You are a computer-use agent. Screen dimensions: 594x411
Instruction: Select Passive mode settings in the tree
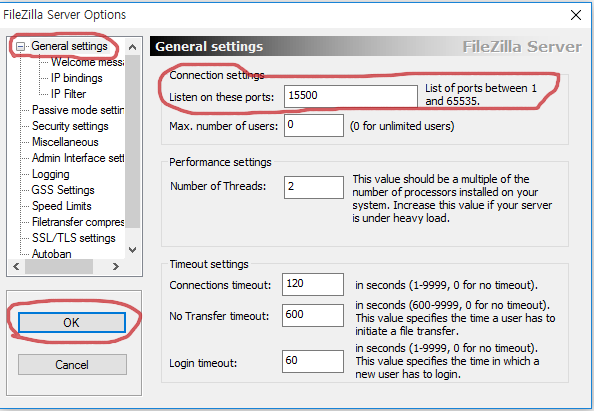(x=78, y=110)
